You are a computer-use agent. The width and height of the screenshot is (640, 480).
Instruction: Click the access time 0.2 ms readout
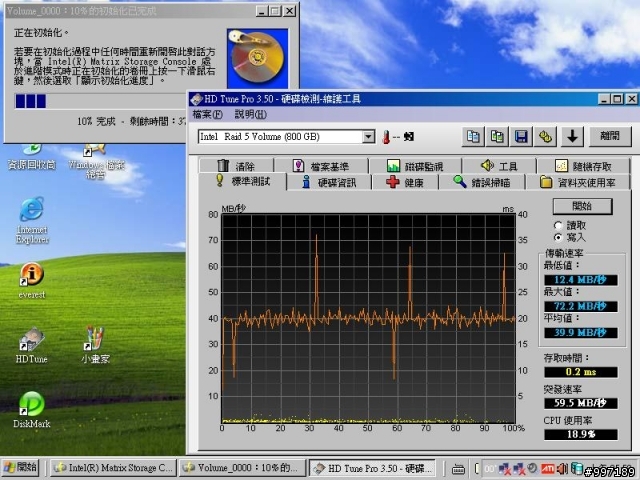580,372
